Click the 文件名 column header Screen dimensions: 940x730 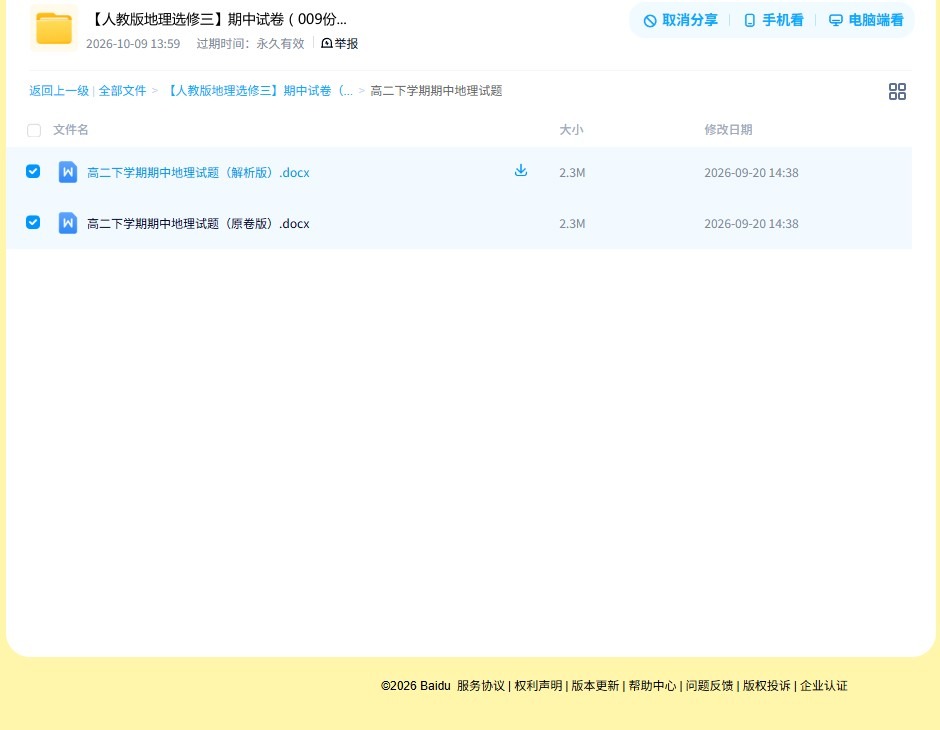click(x=71, y=129)
